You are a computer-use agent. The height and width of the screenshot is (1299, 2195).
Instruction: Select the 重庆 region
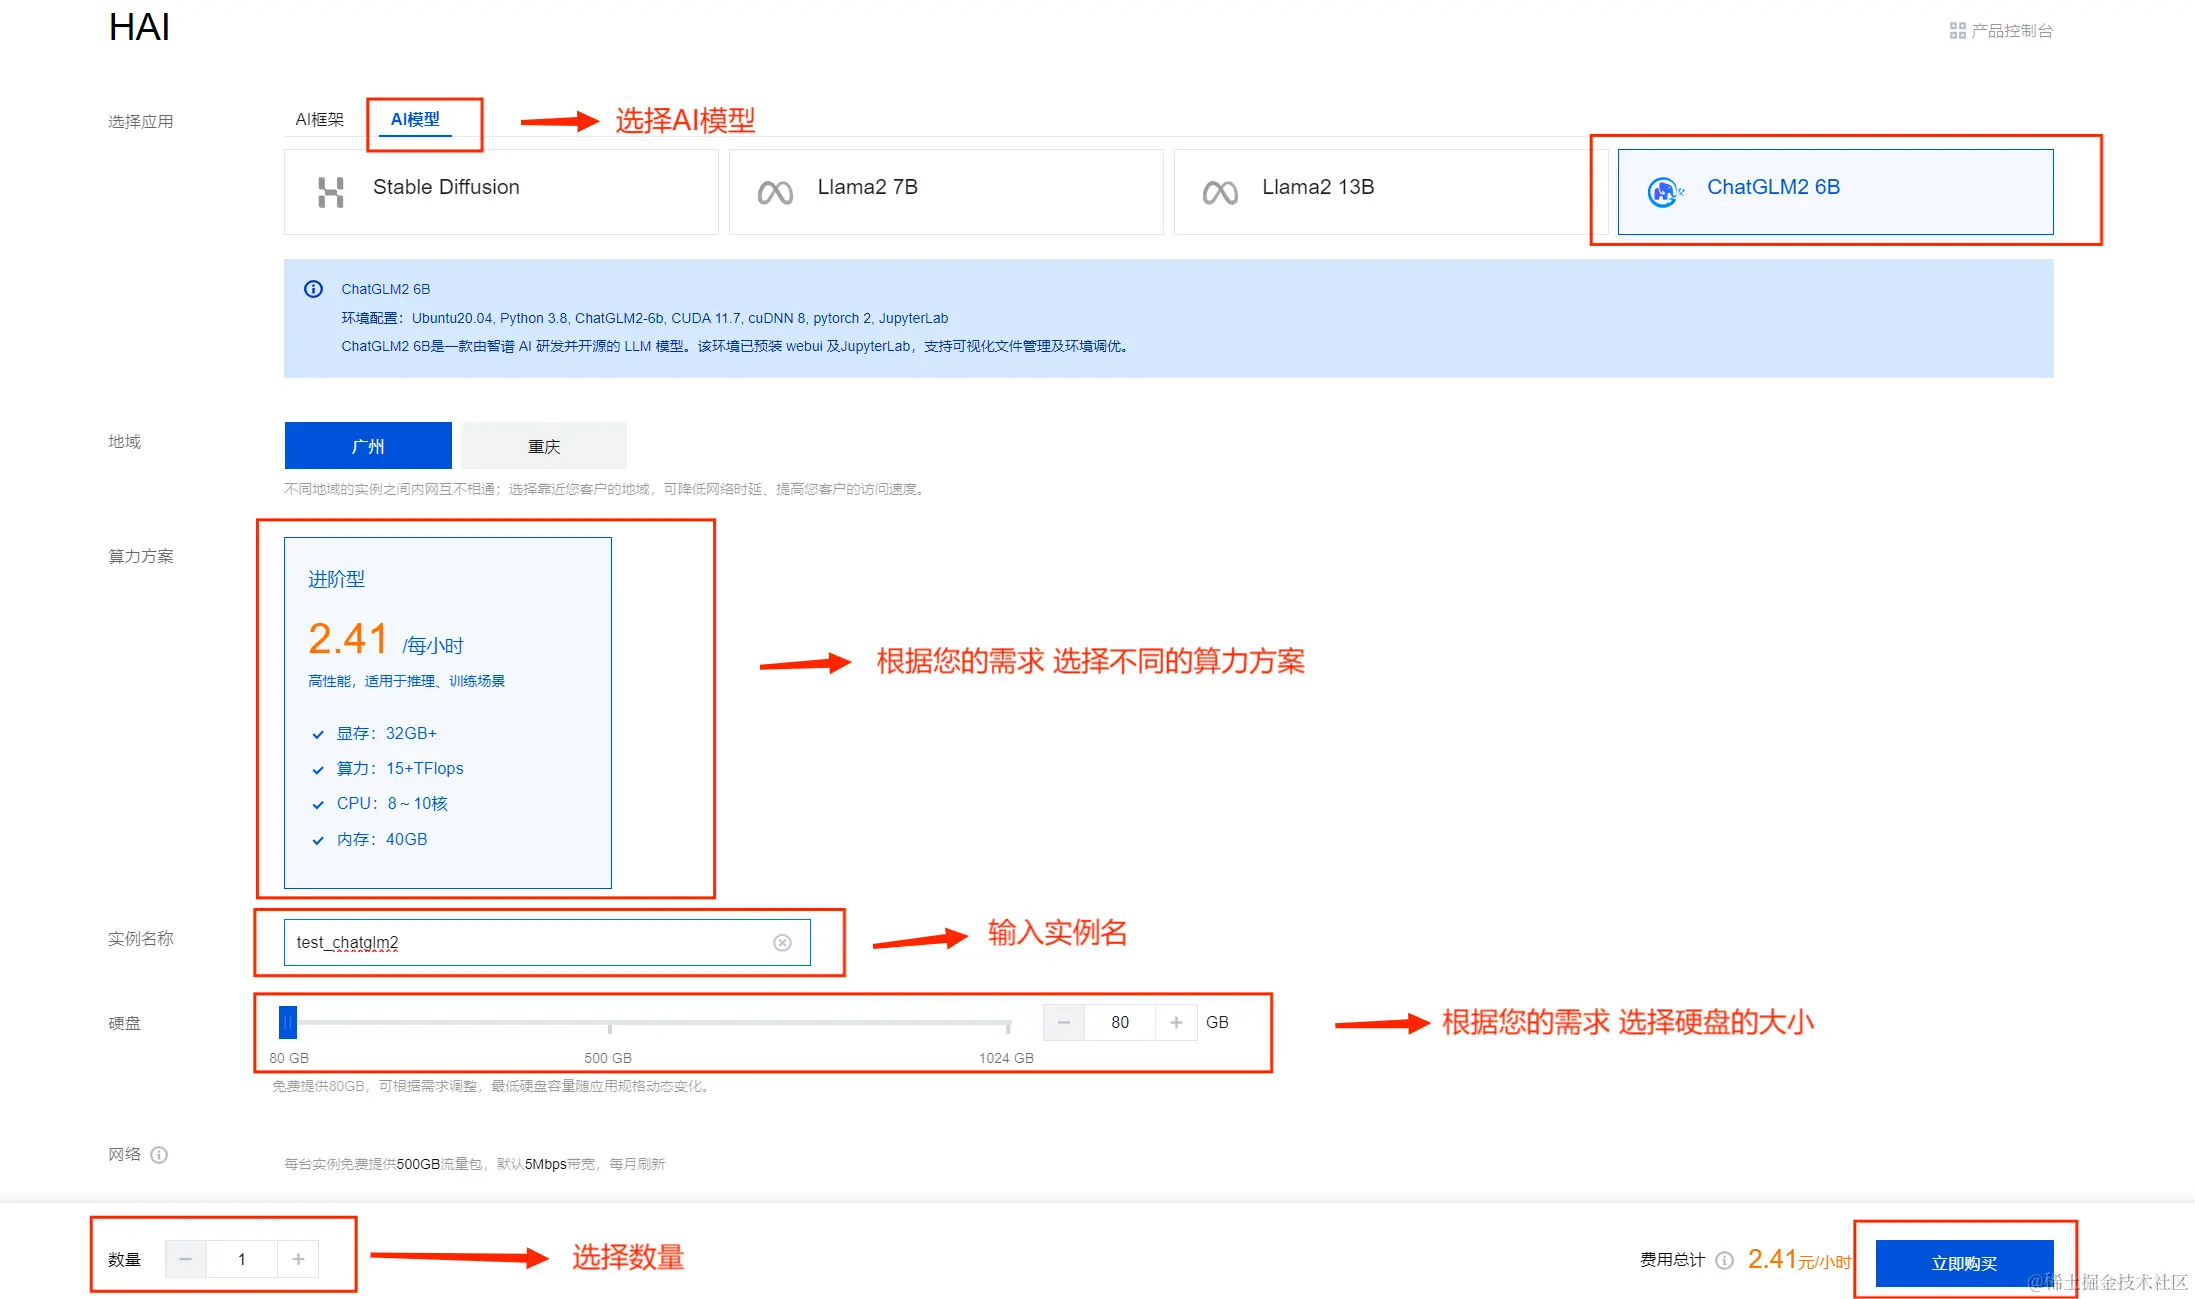point(544,446)
